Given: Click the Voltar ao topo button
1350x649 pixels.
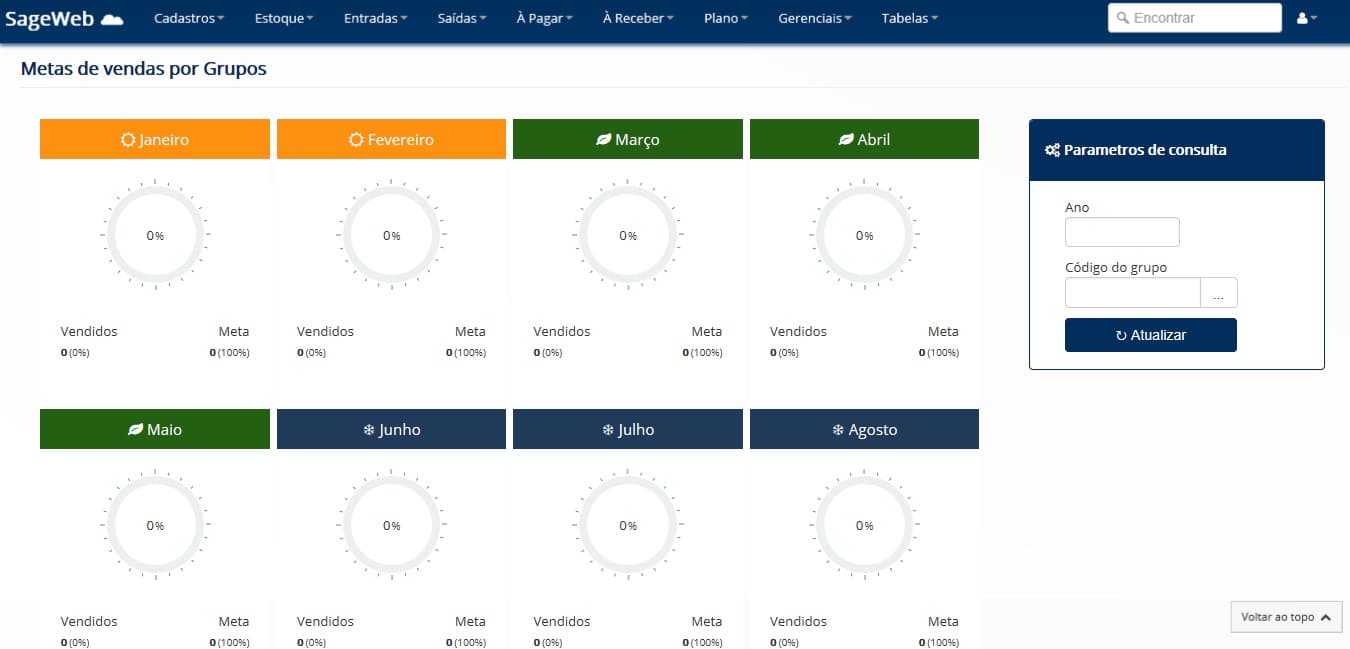Looking at the screenshot, I should (1285, 617).
